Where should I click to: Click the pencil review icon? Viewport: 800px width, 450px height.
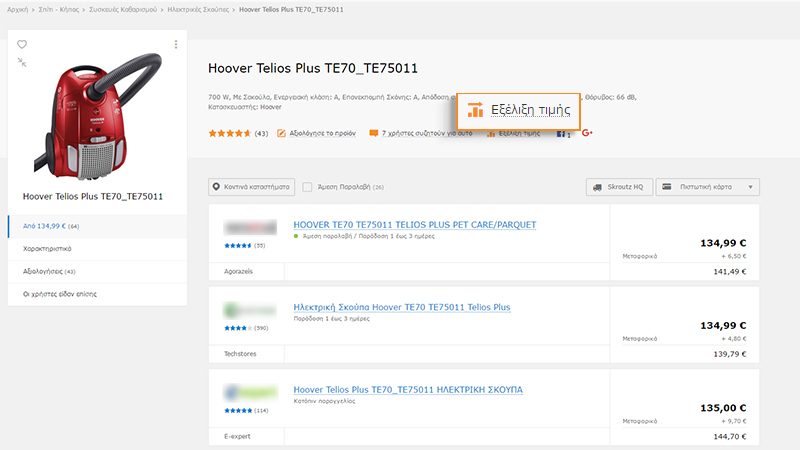[x=281, y=133]
